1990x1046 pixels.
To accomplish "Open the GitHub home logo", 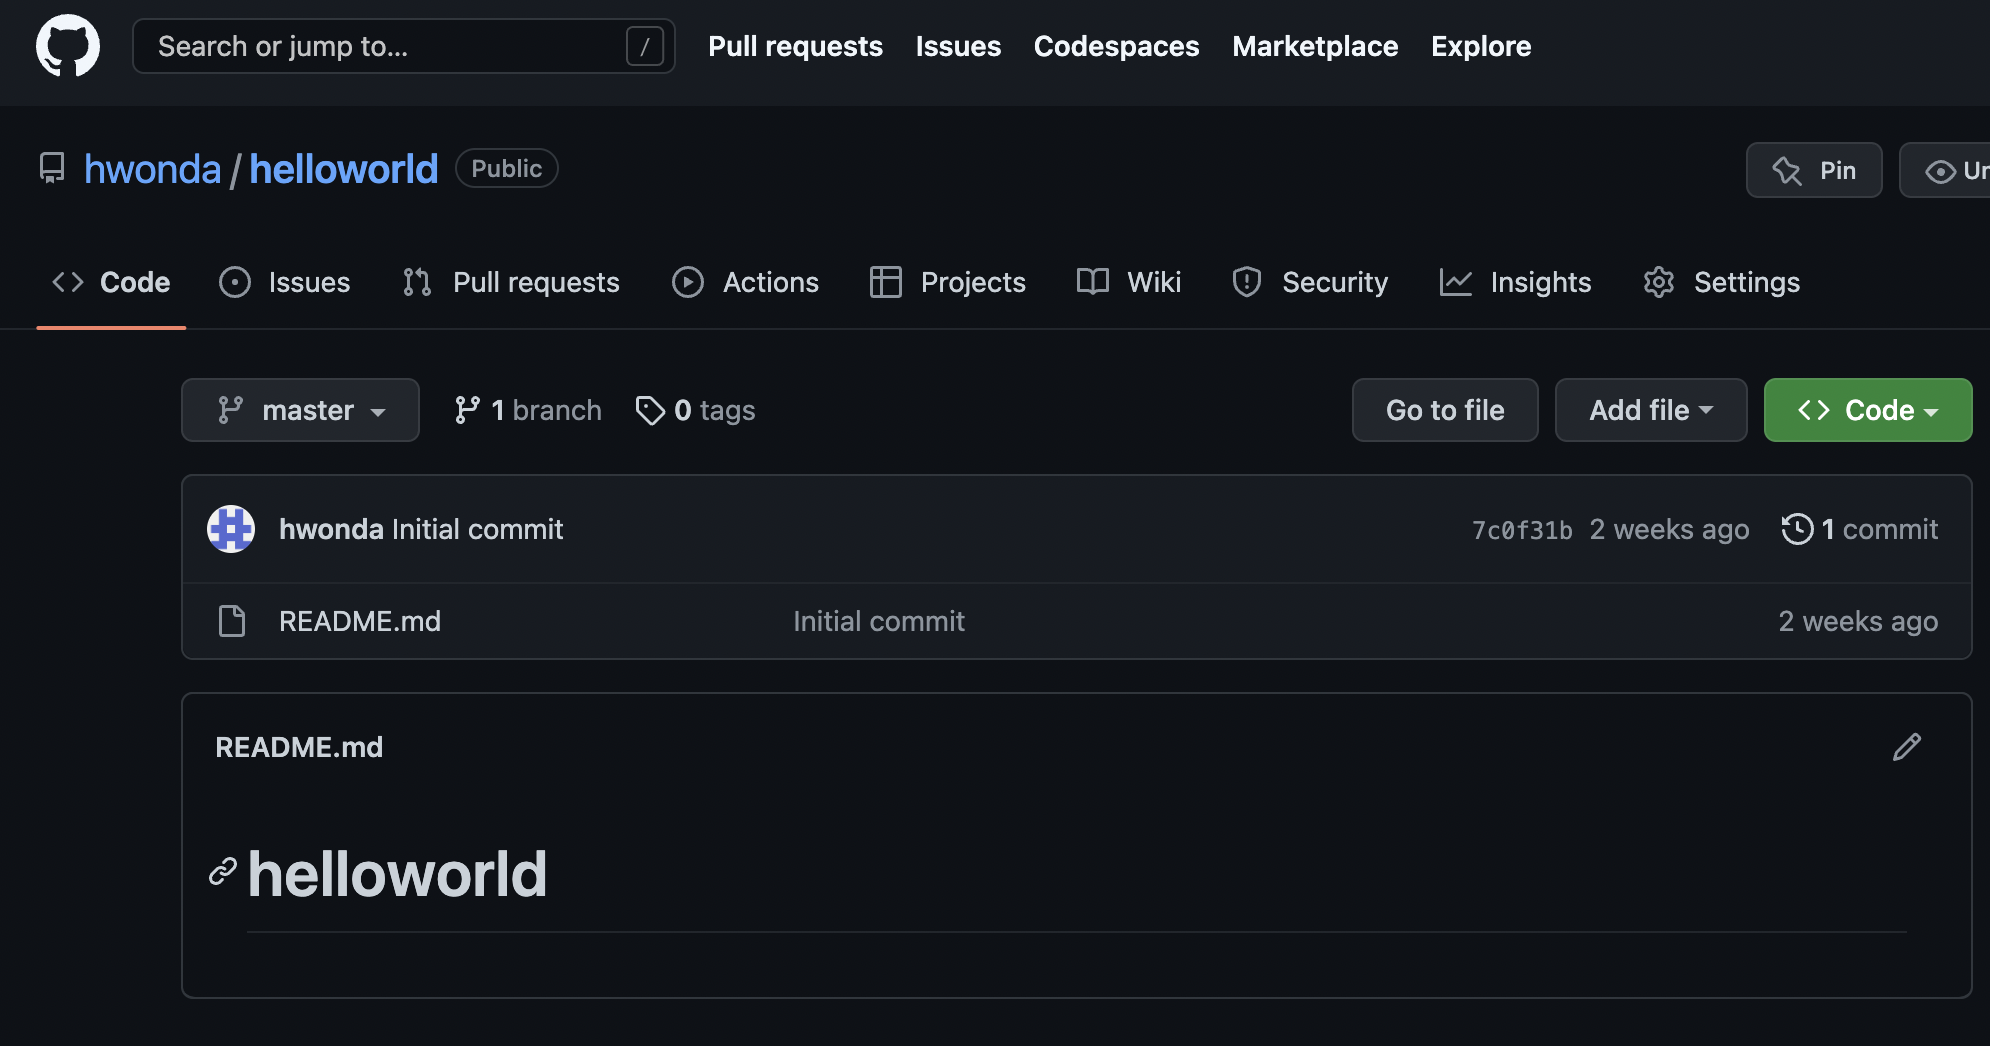I will (x=68, y=46).
